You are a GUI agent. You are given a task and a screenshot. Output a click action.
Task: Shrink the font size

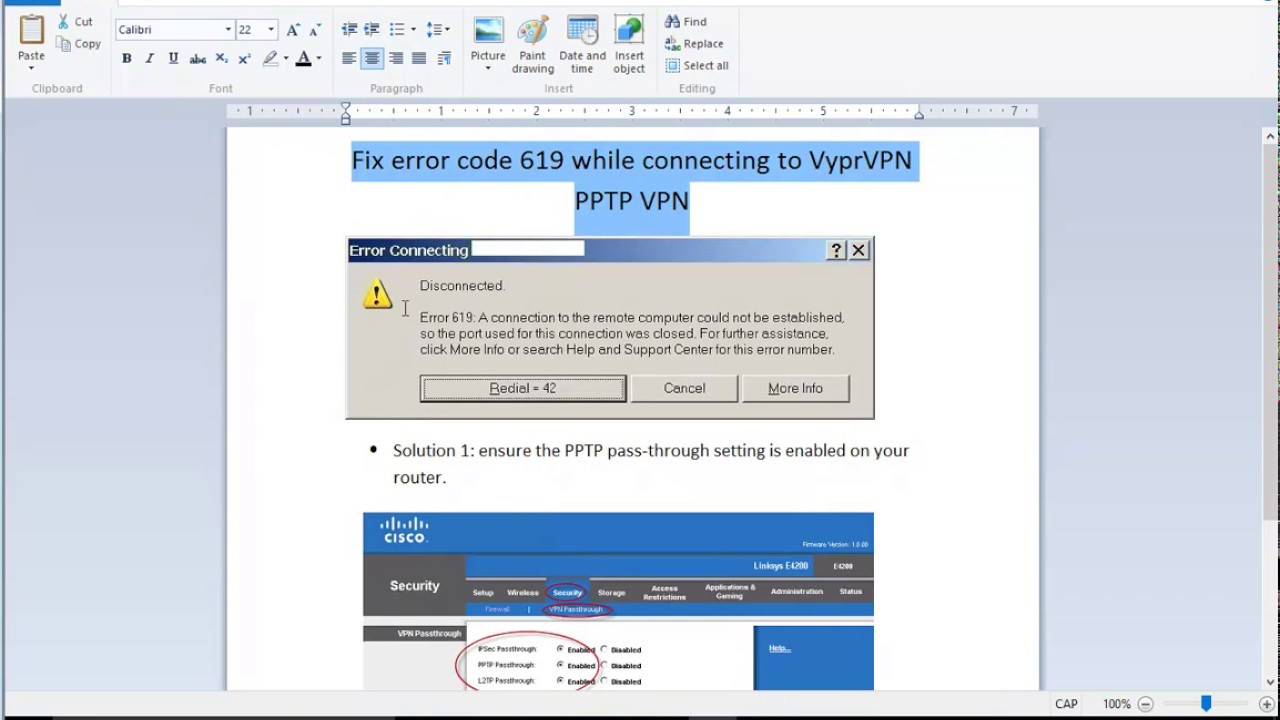[316, 30]
